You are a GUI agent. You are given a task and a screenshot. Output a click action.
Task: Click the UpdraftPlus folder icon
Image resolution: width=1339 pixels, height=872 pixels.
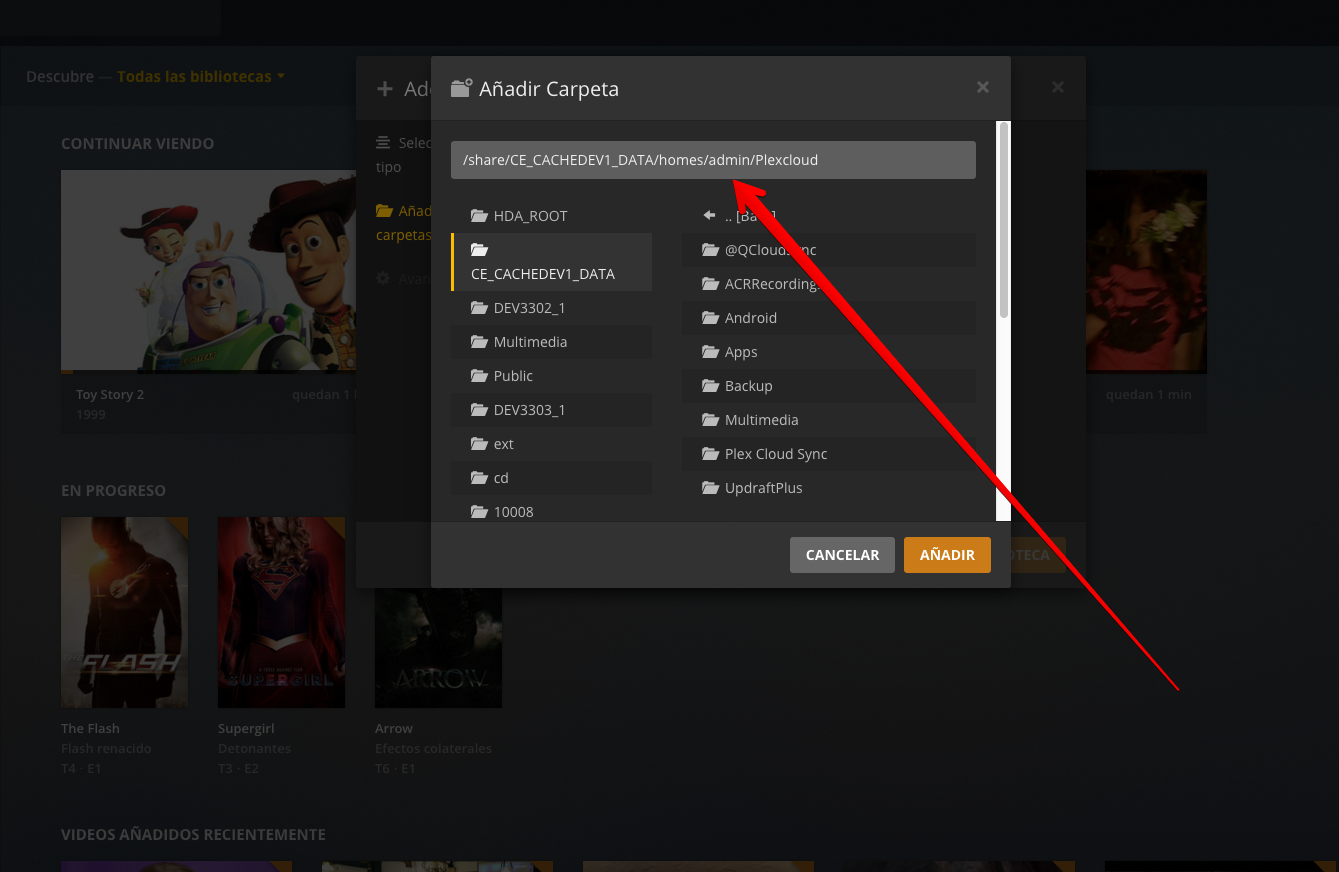pyautogui.click(x=710, y=488)
